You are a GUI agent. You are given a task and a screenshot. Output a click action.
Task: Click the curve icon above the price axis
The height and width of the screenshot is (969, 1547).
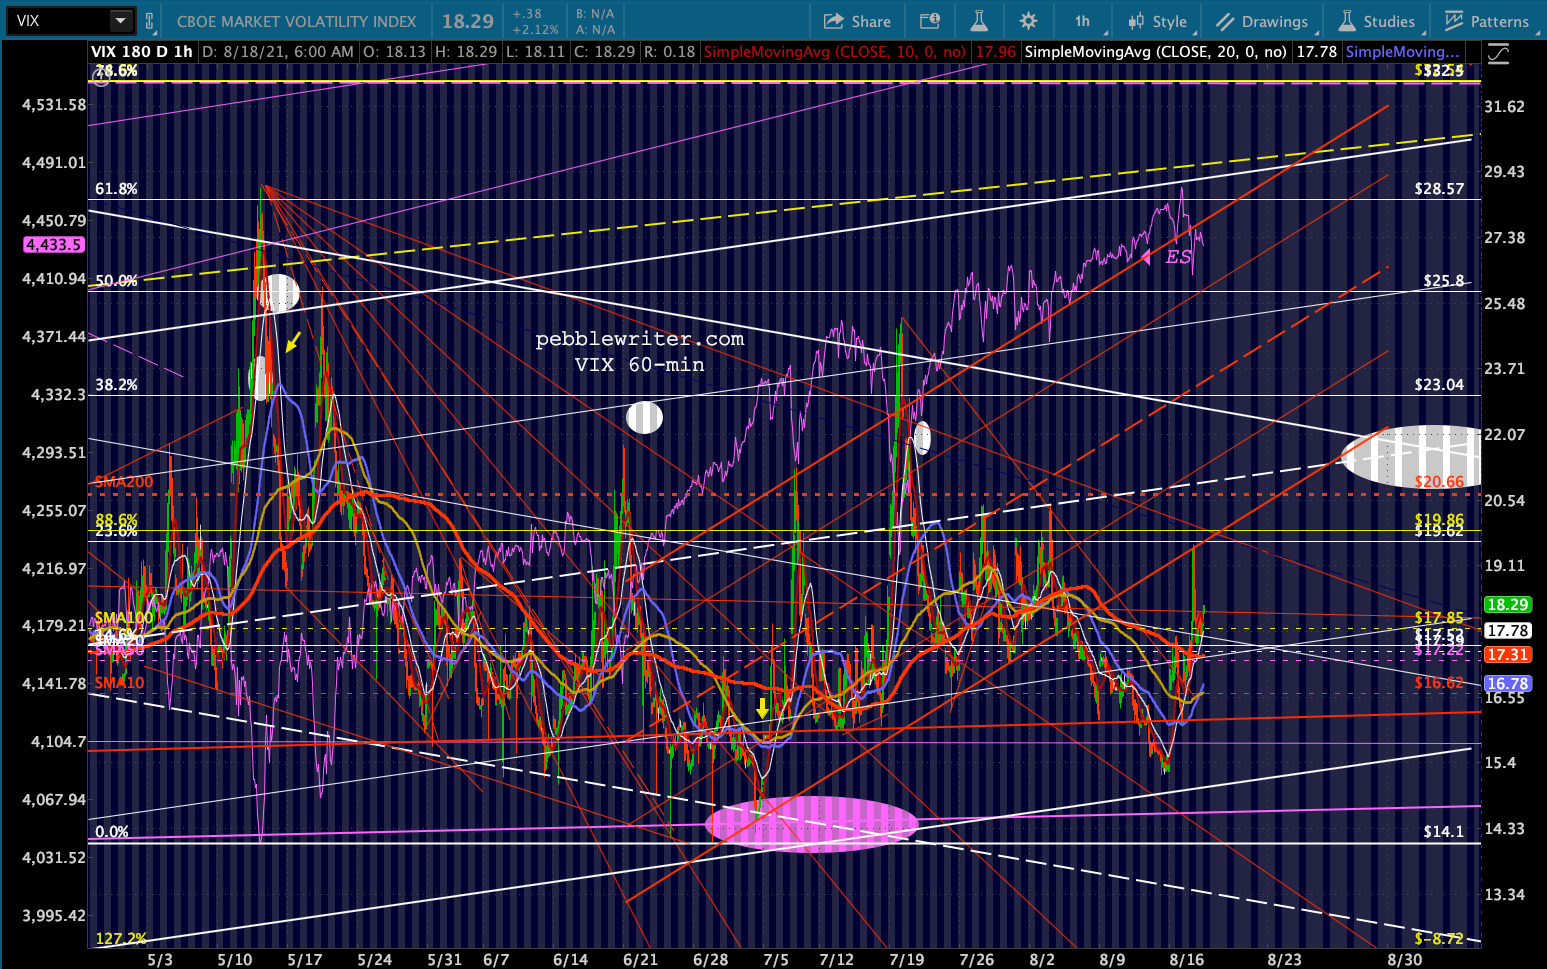(x=1498, y=54)
